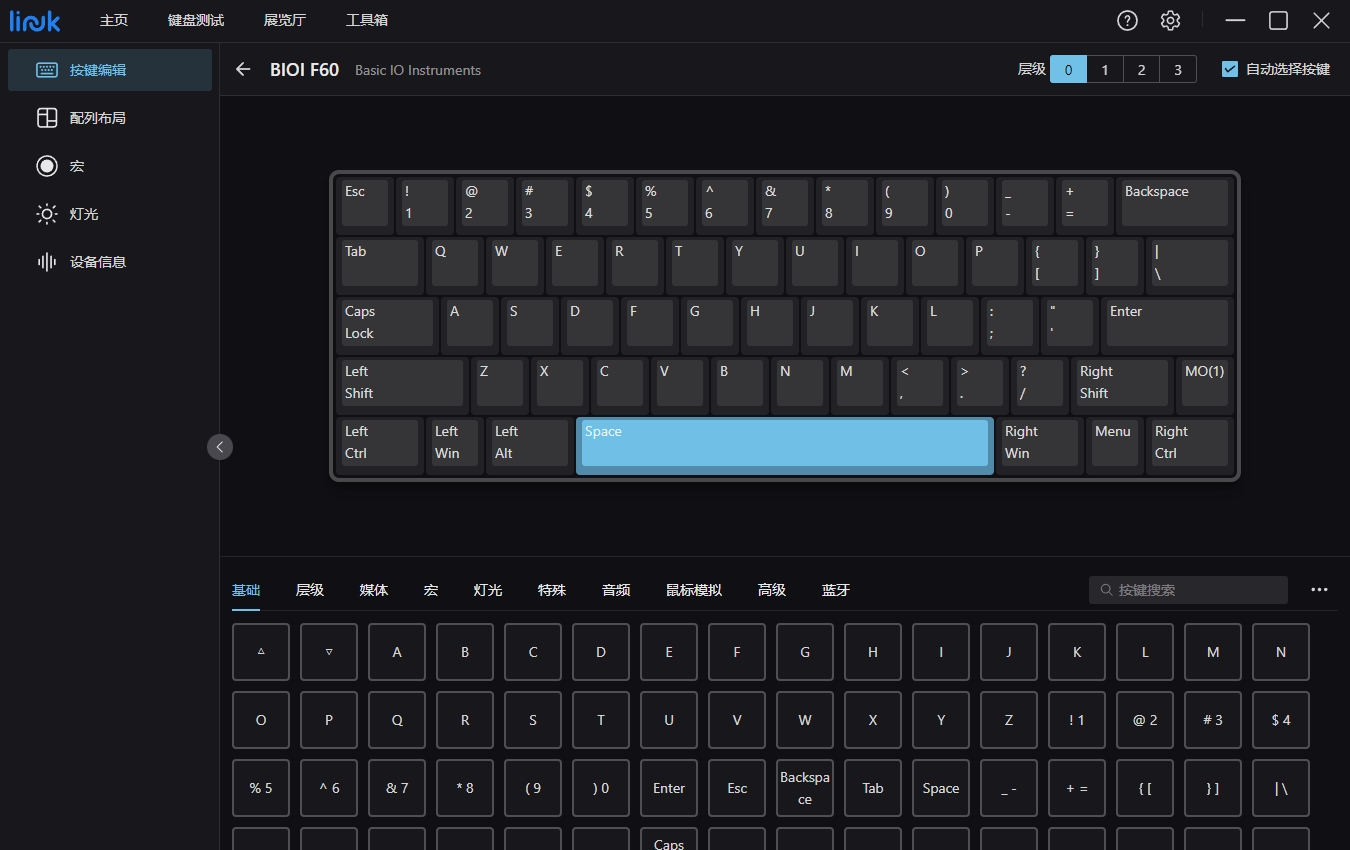Select the triangle-down transparent keycode

(x=329, y=652)
